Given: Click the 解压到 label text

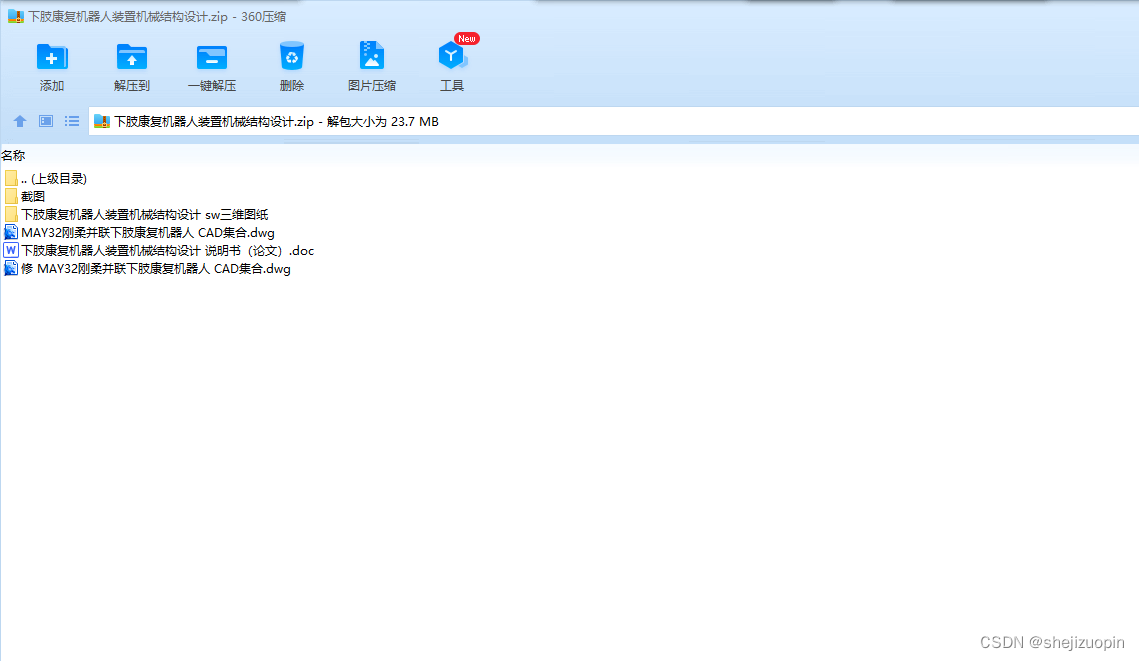Looking at the screenshot, I should (131, 86).
